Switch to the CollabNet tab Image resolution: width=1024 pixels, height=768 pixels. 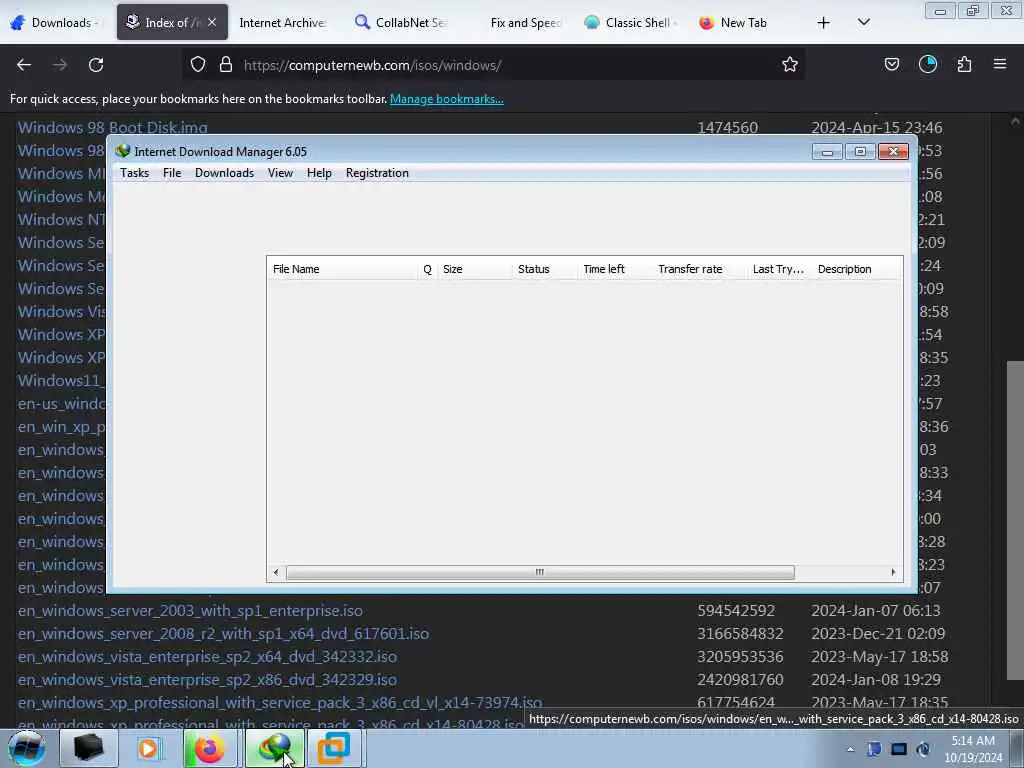[401, 23]
